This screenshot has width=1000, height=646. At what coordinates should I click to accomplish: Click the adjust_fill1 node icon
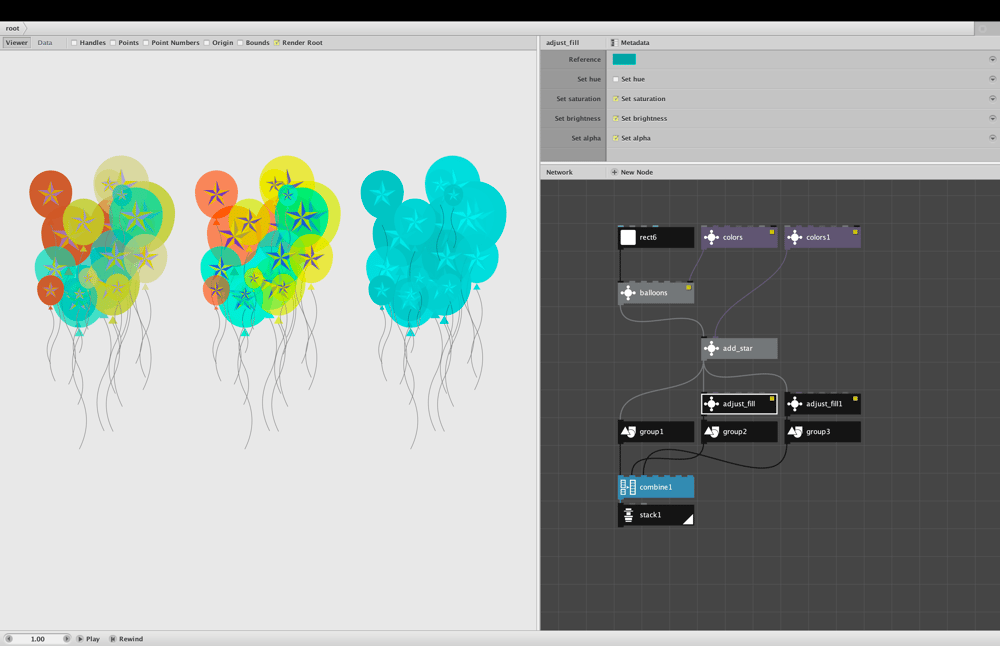click(795, 404)
